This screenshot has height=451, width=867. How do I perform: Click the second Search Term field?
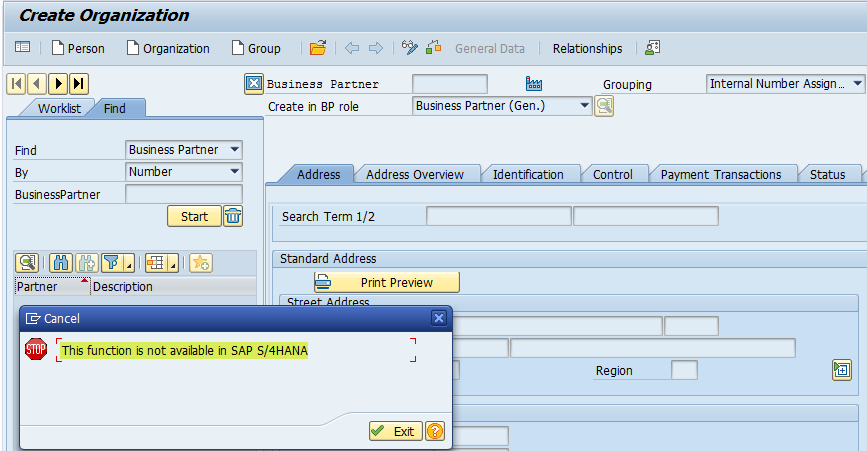tap(646, 216)
